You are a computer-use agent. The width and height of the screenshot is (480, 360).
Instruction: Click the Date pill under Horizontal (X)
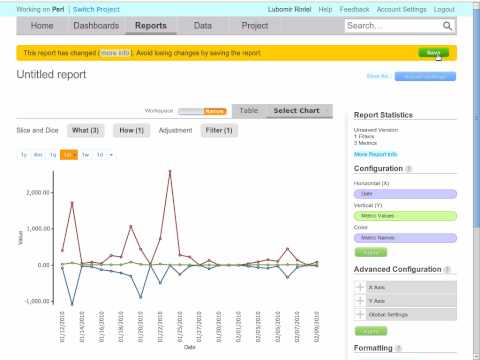[405, 194]
